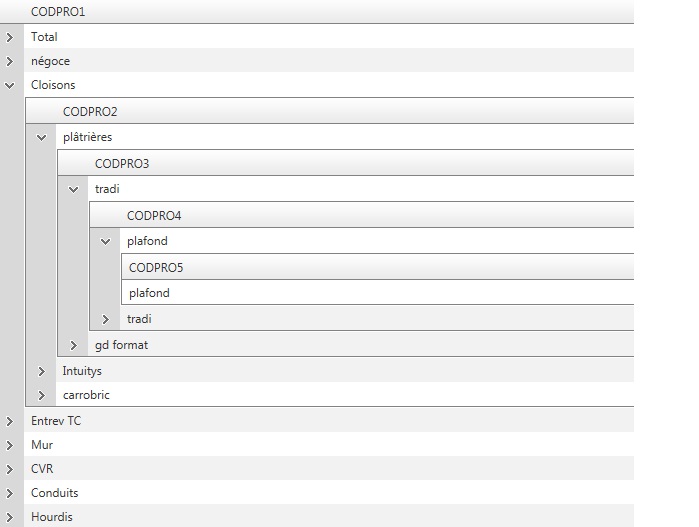Expand the Intuitys row
The height and width of the screenshot is (527, 699).
42,371
